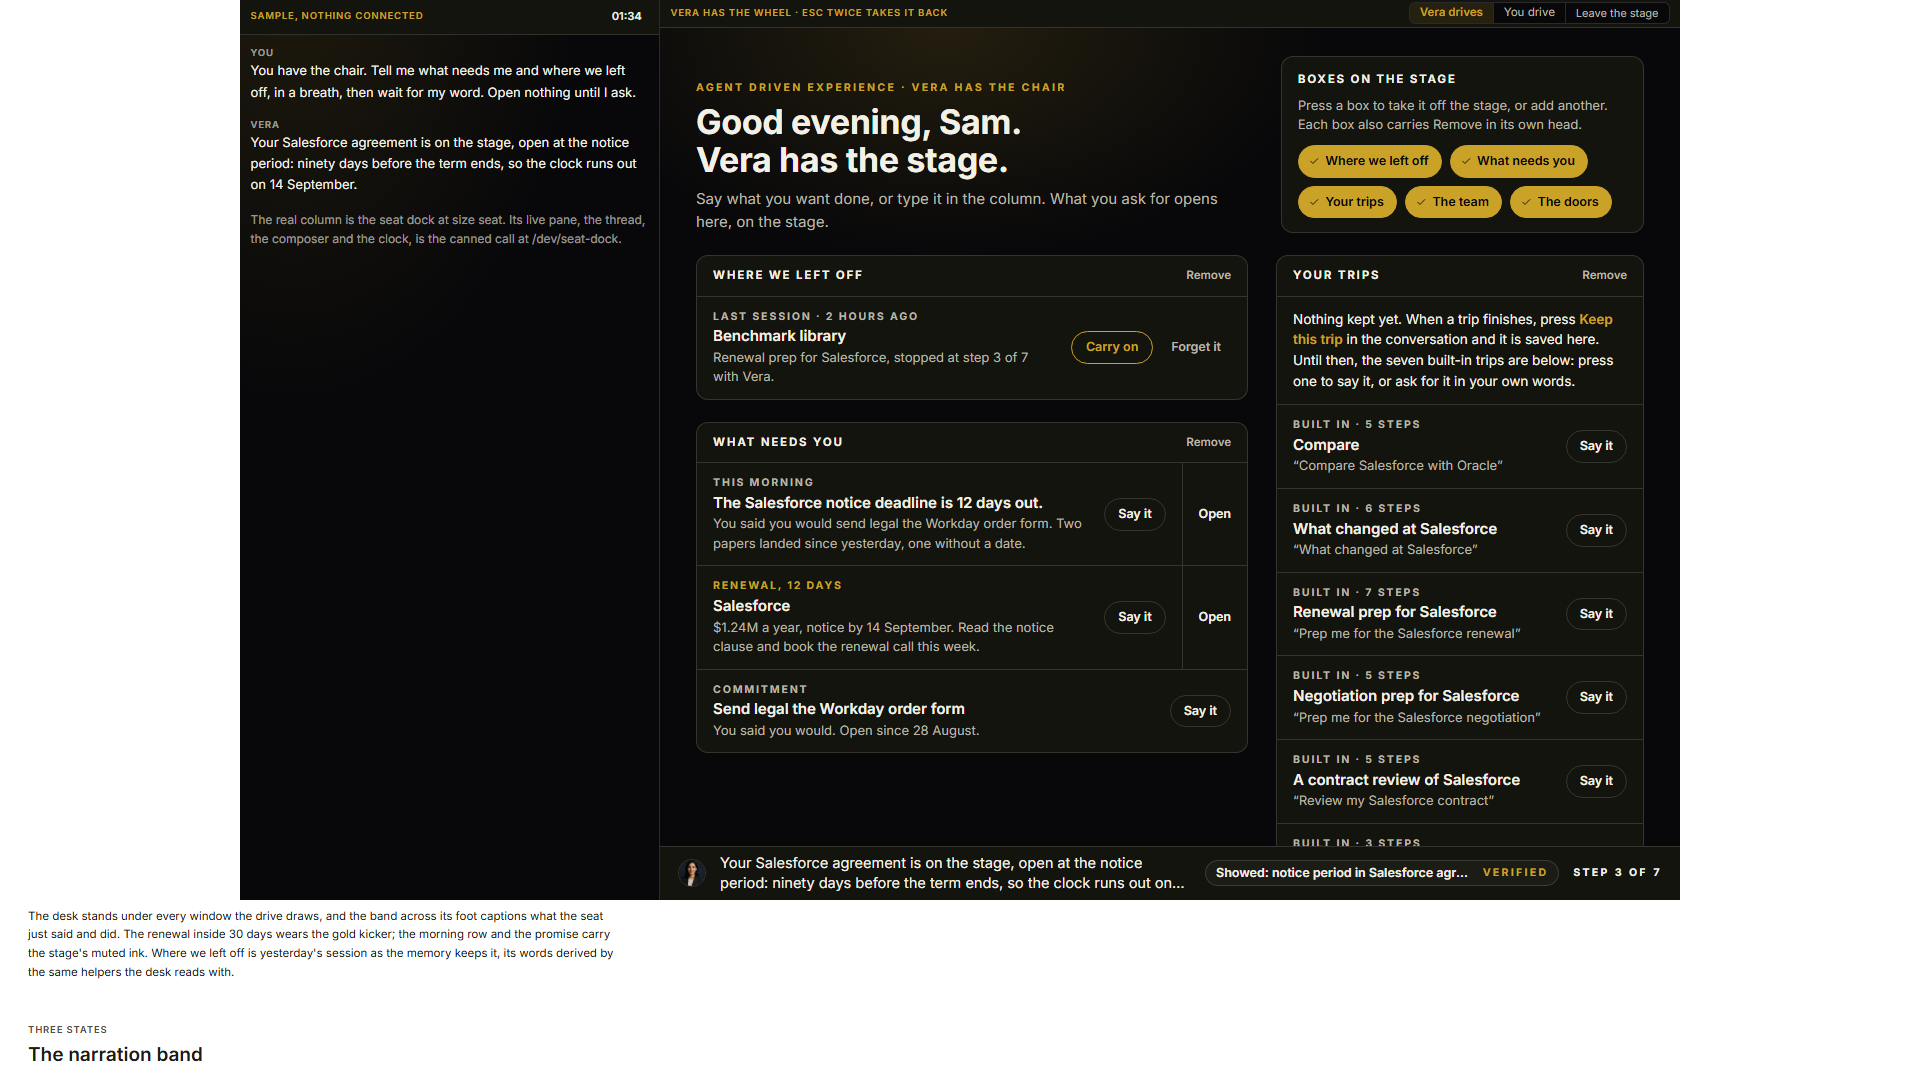Click the 'VERIFIED' status label
The image size is (1920, 1080).
1514,873
